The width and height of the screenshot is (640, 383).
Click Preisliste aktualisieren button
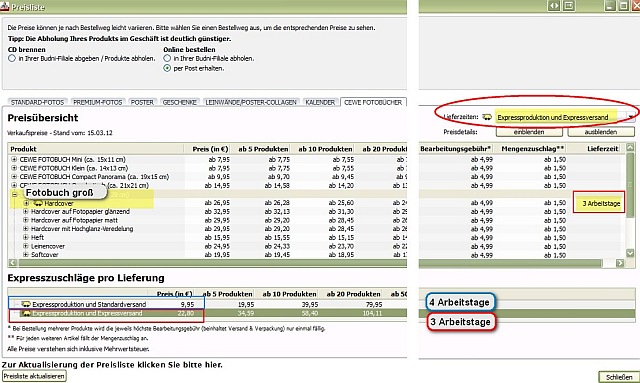coord(34,376)
